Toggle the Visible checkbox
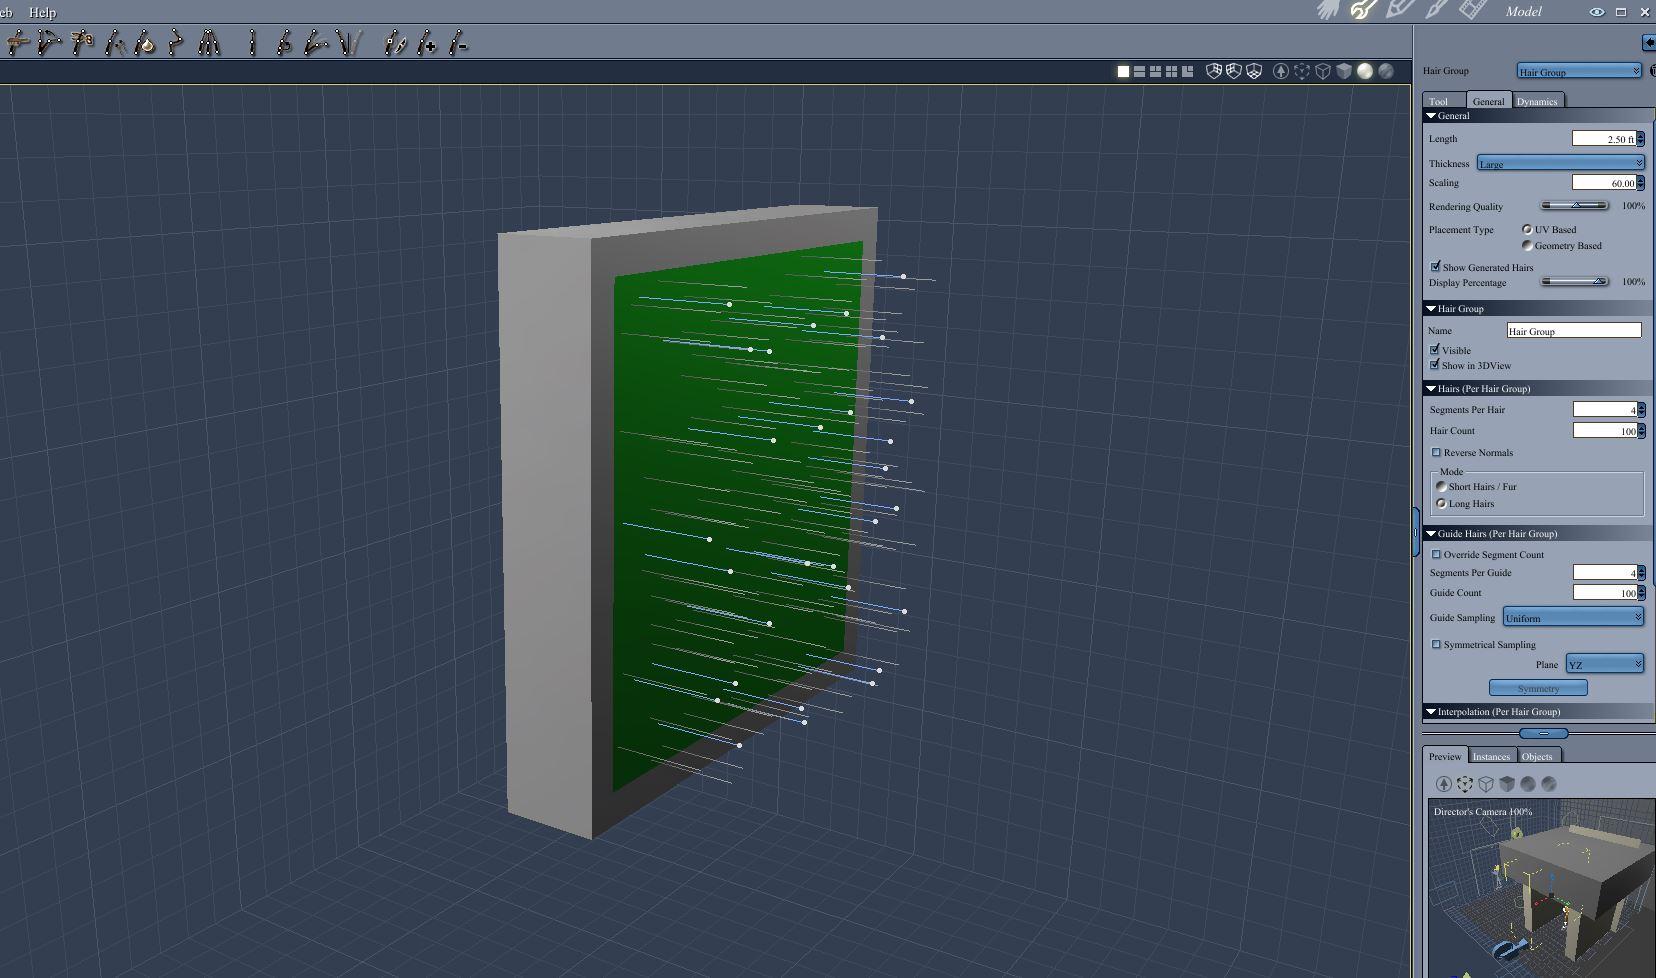This screenshot has height=978, width=1656. (x=1435, y=350)
